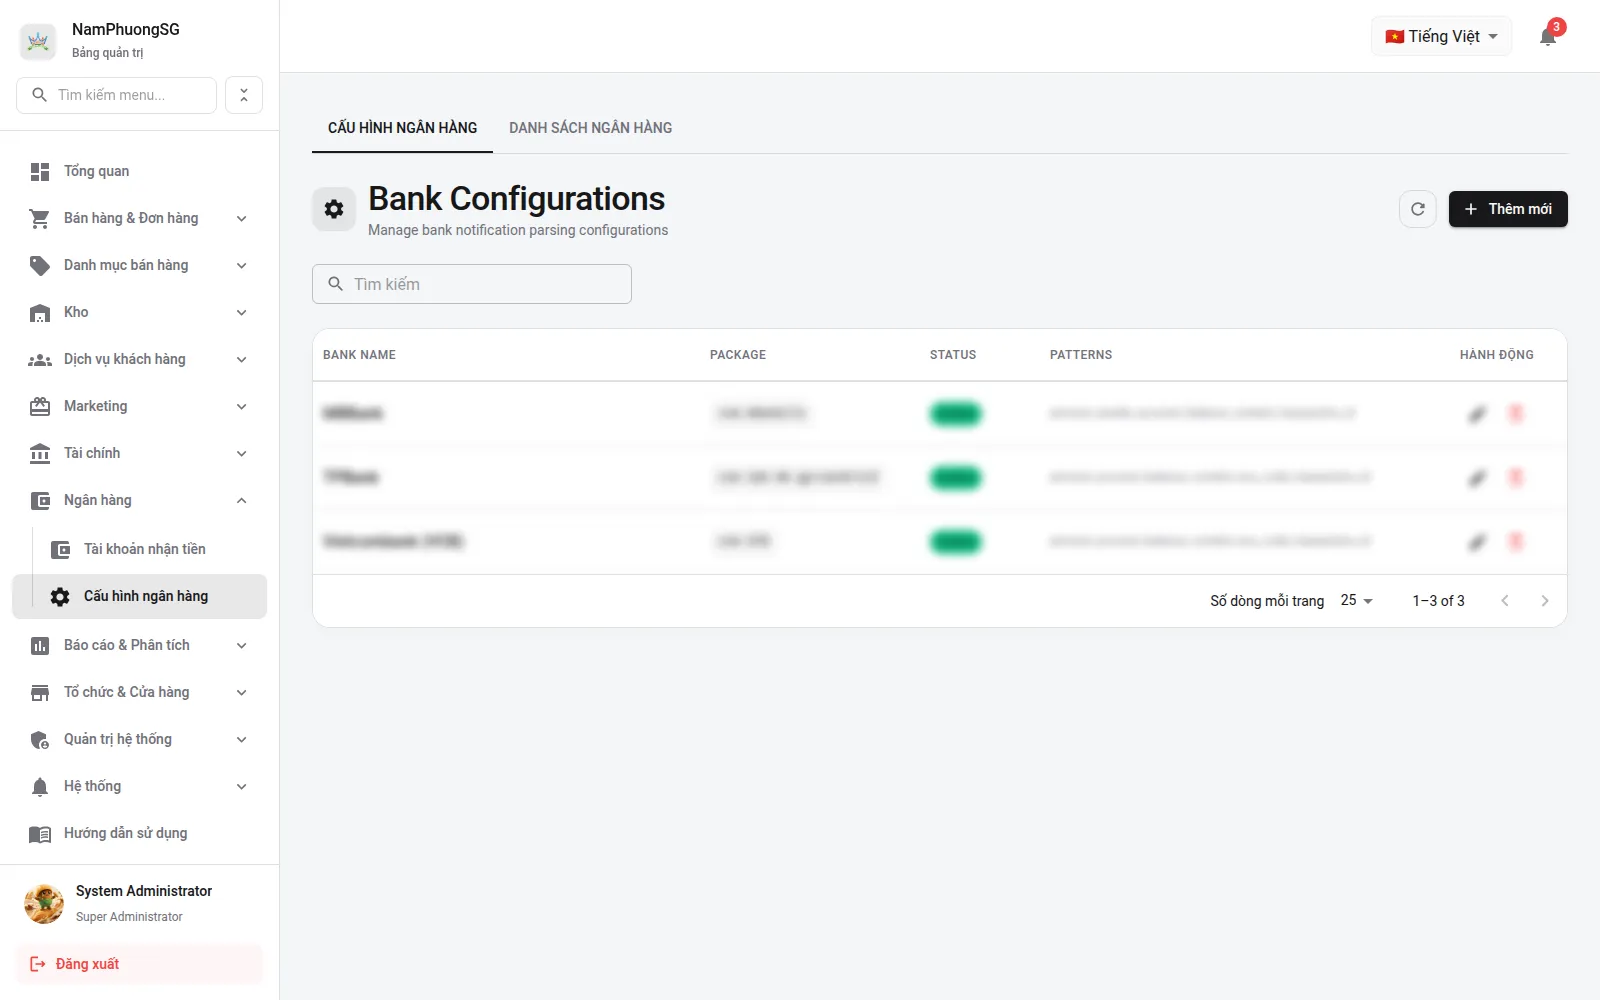The image size is (1600, 1000).
Task: Focus the bank configurations Tìm kiếm field
Action: click(472, 284)
